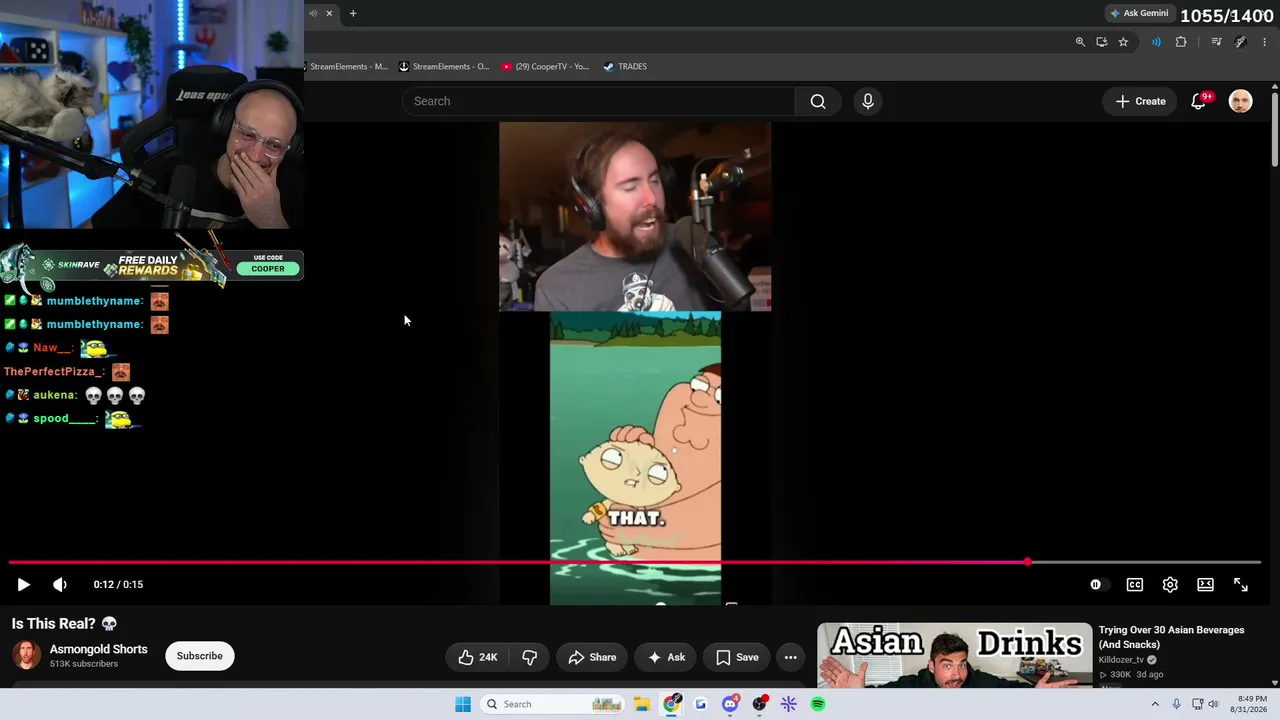1280x720 pixels.
Task: Search with your voice microphone
Action: coord(868,101)
